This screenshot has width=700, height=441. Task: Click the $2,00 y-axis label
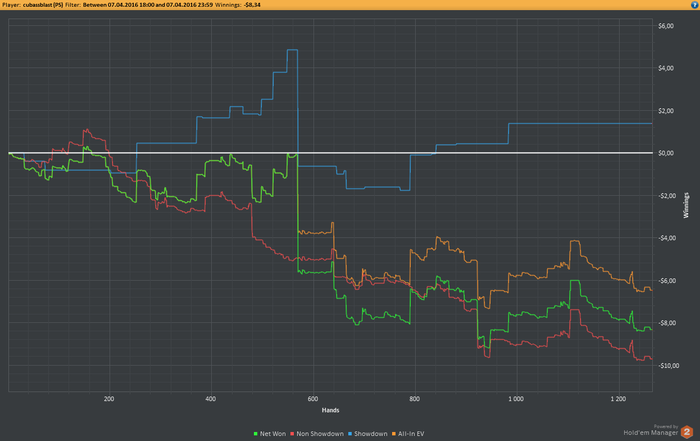click(666, 111)
